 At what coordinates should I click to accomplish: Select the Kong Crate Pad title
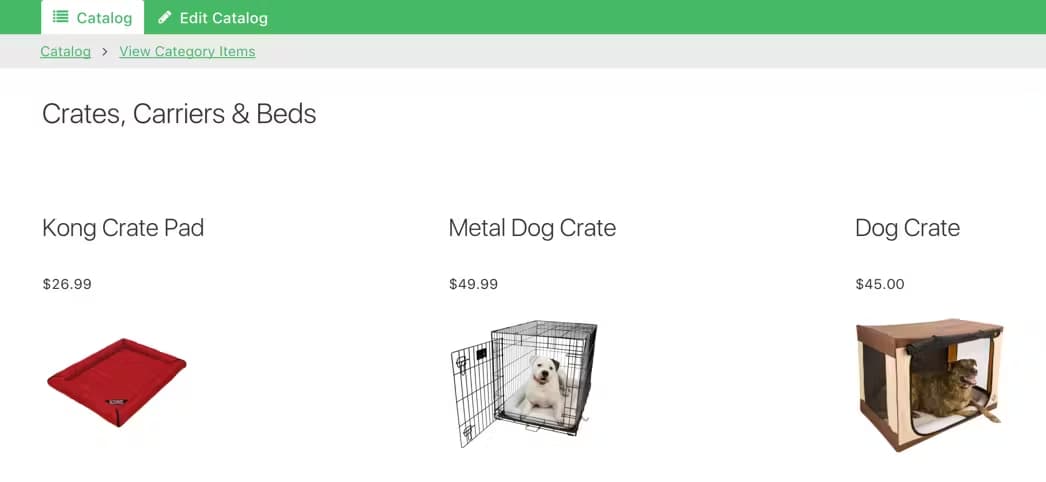click(123, 228)
